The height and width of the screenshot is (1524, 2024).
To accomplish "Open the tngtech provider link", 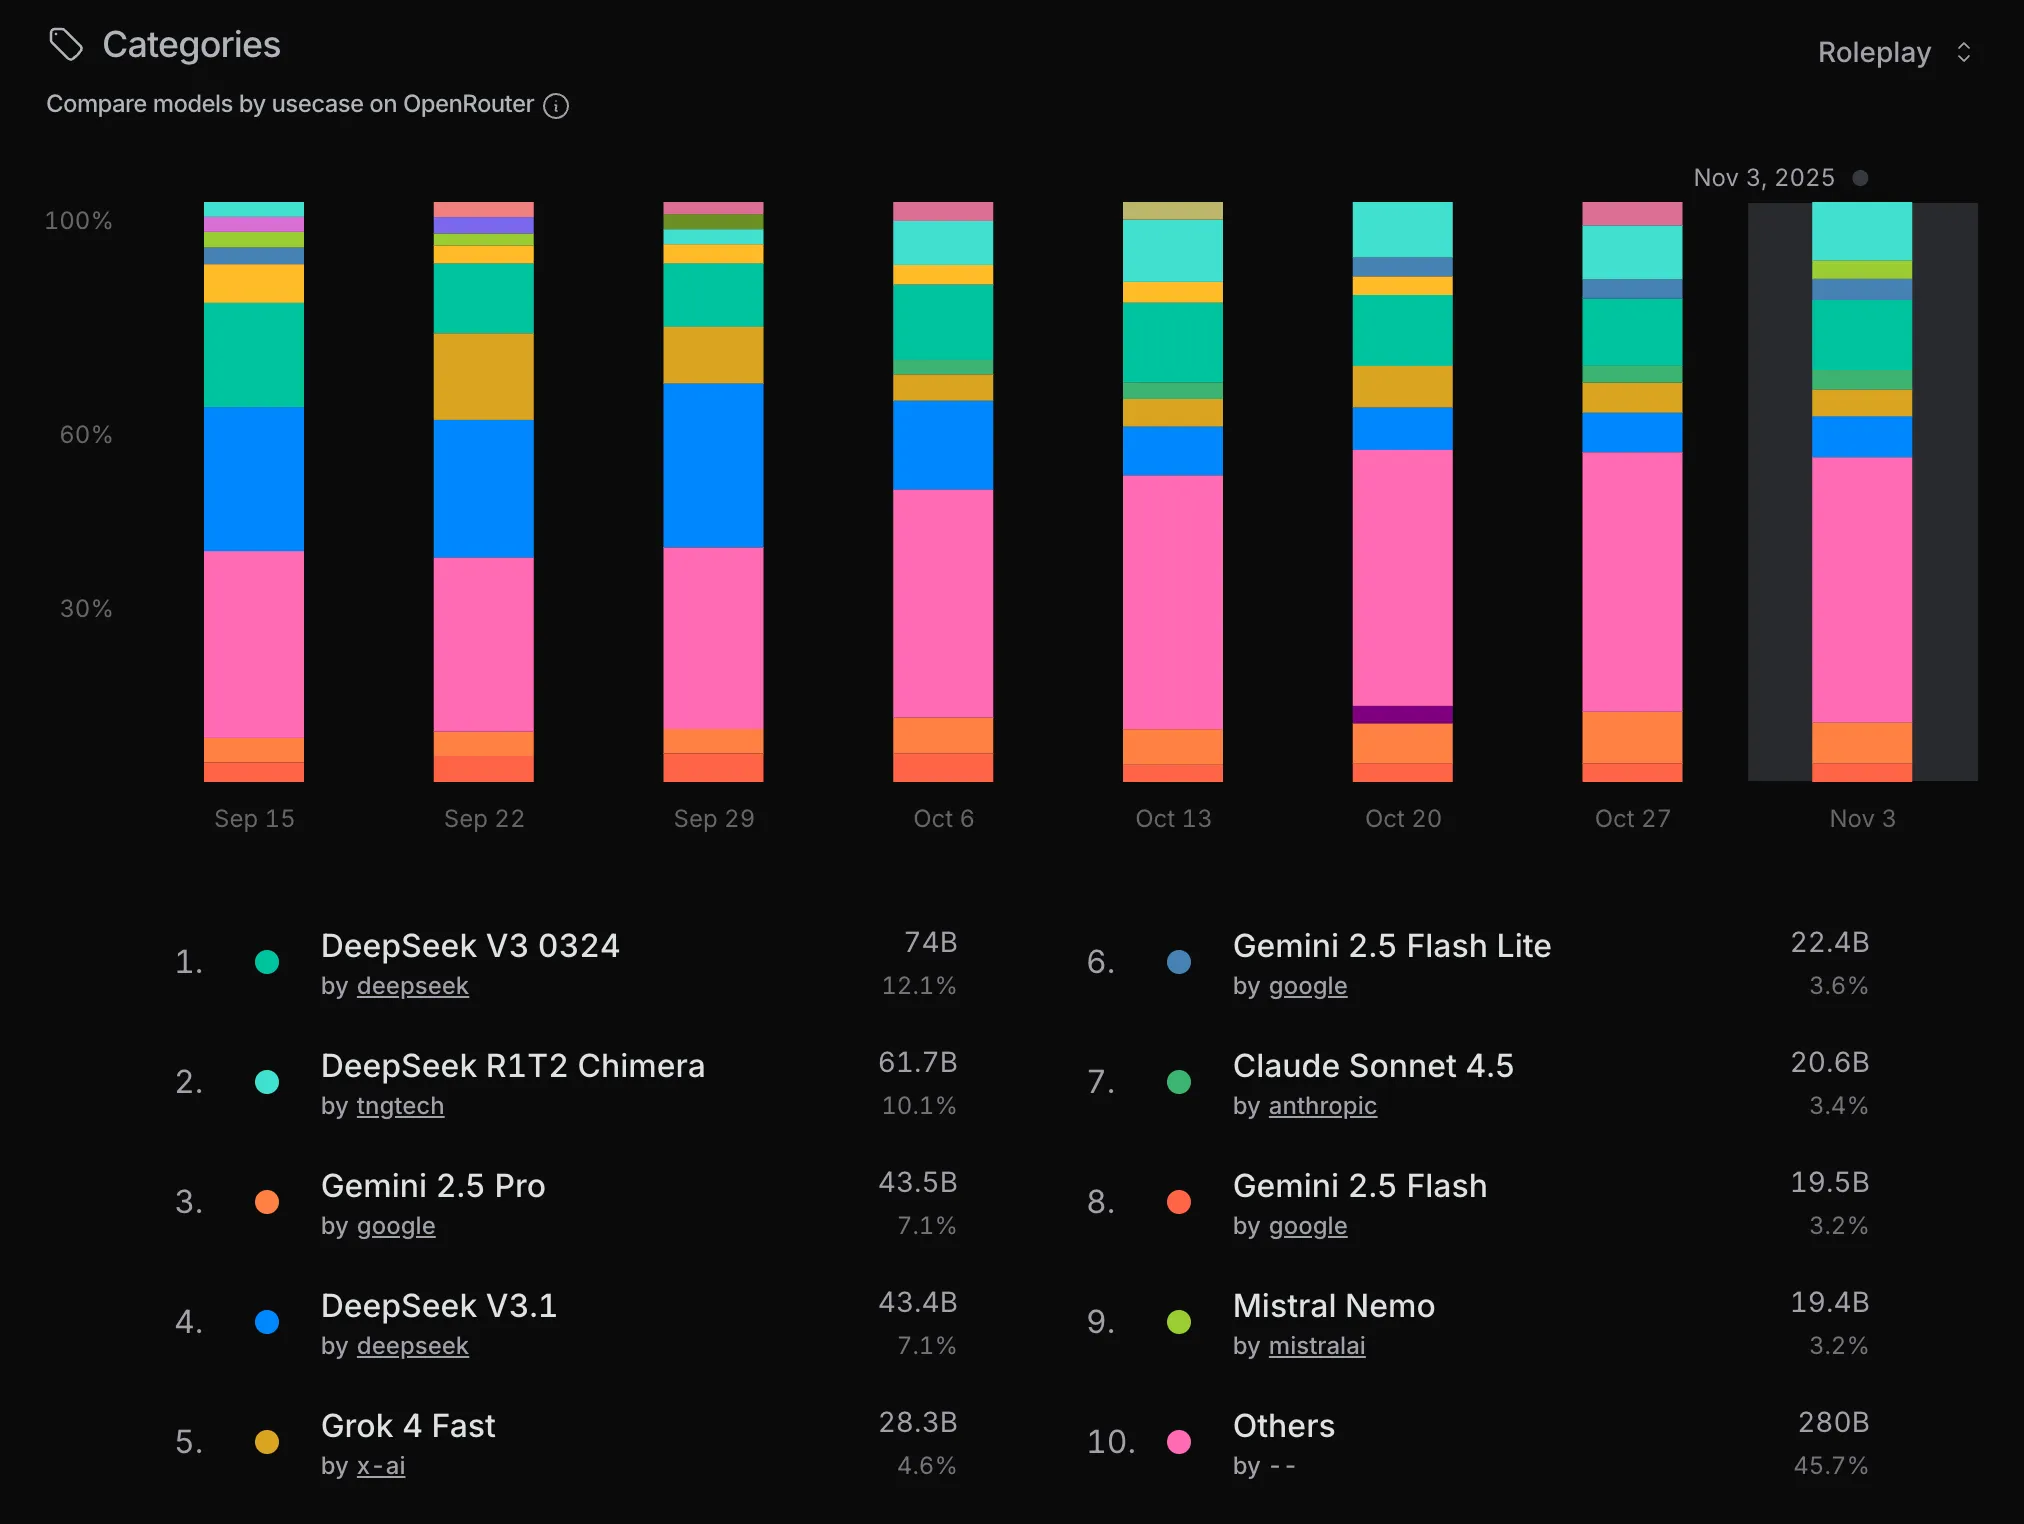I will [400, 1106].
